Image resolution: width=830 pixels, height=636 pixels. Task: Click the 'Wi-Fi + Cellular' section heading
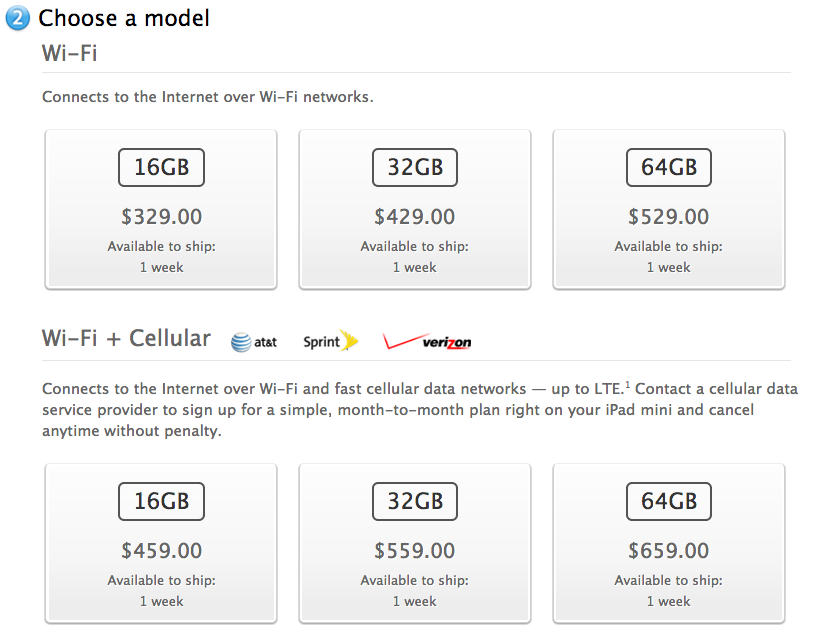coord(126,338)
